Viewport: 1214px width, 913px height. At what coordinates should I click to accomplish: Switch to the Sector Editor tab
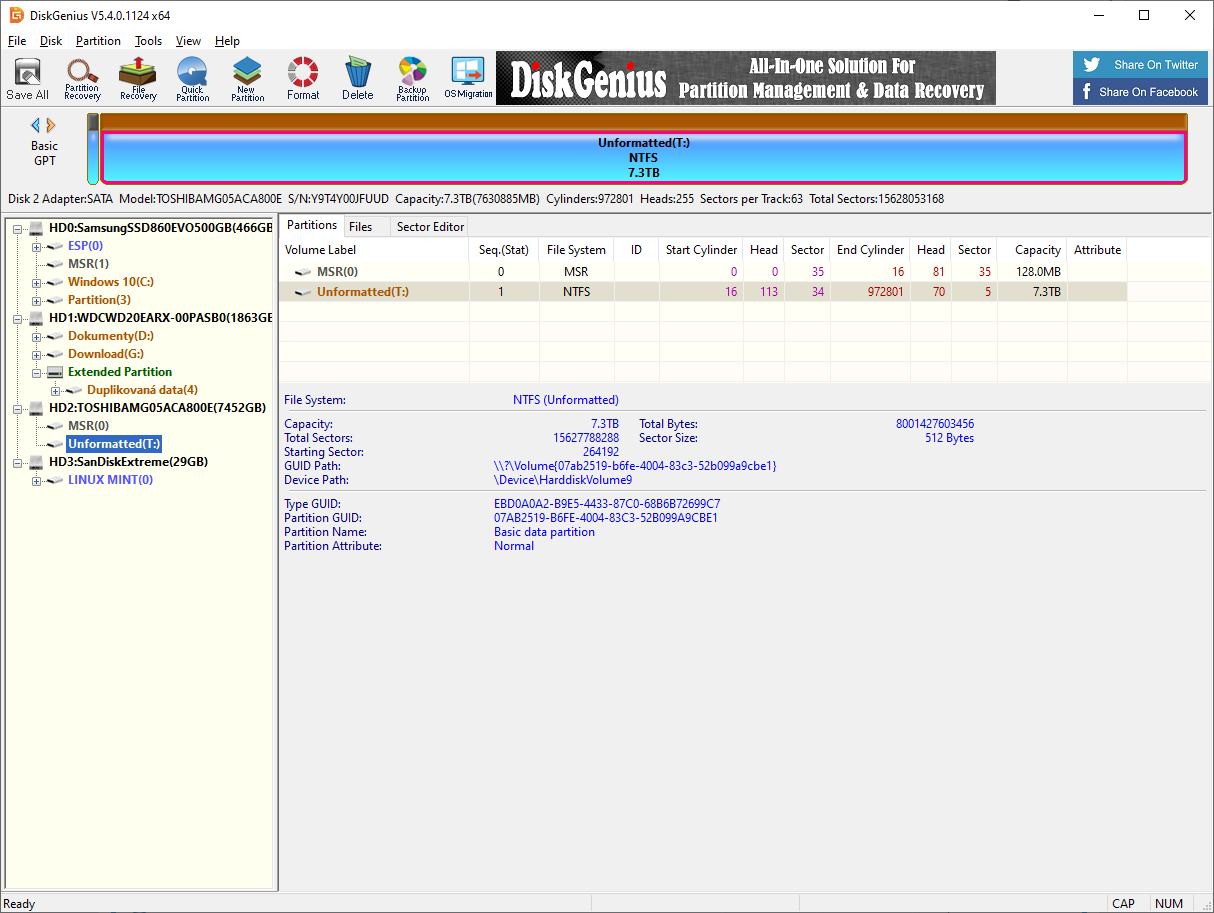[x=430, y=226]
